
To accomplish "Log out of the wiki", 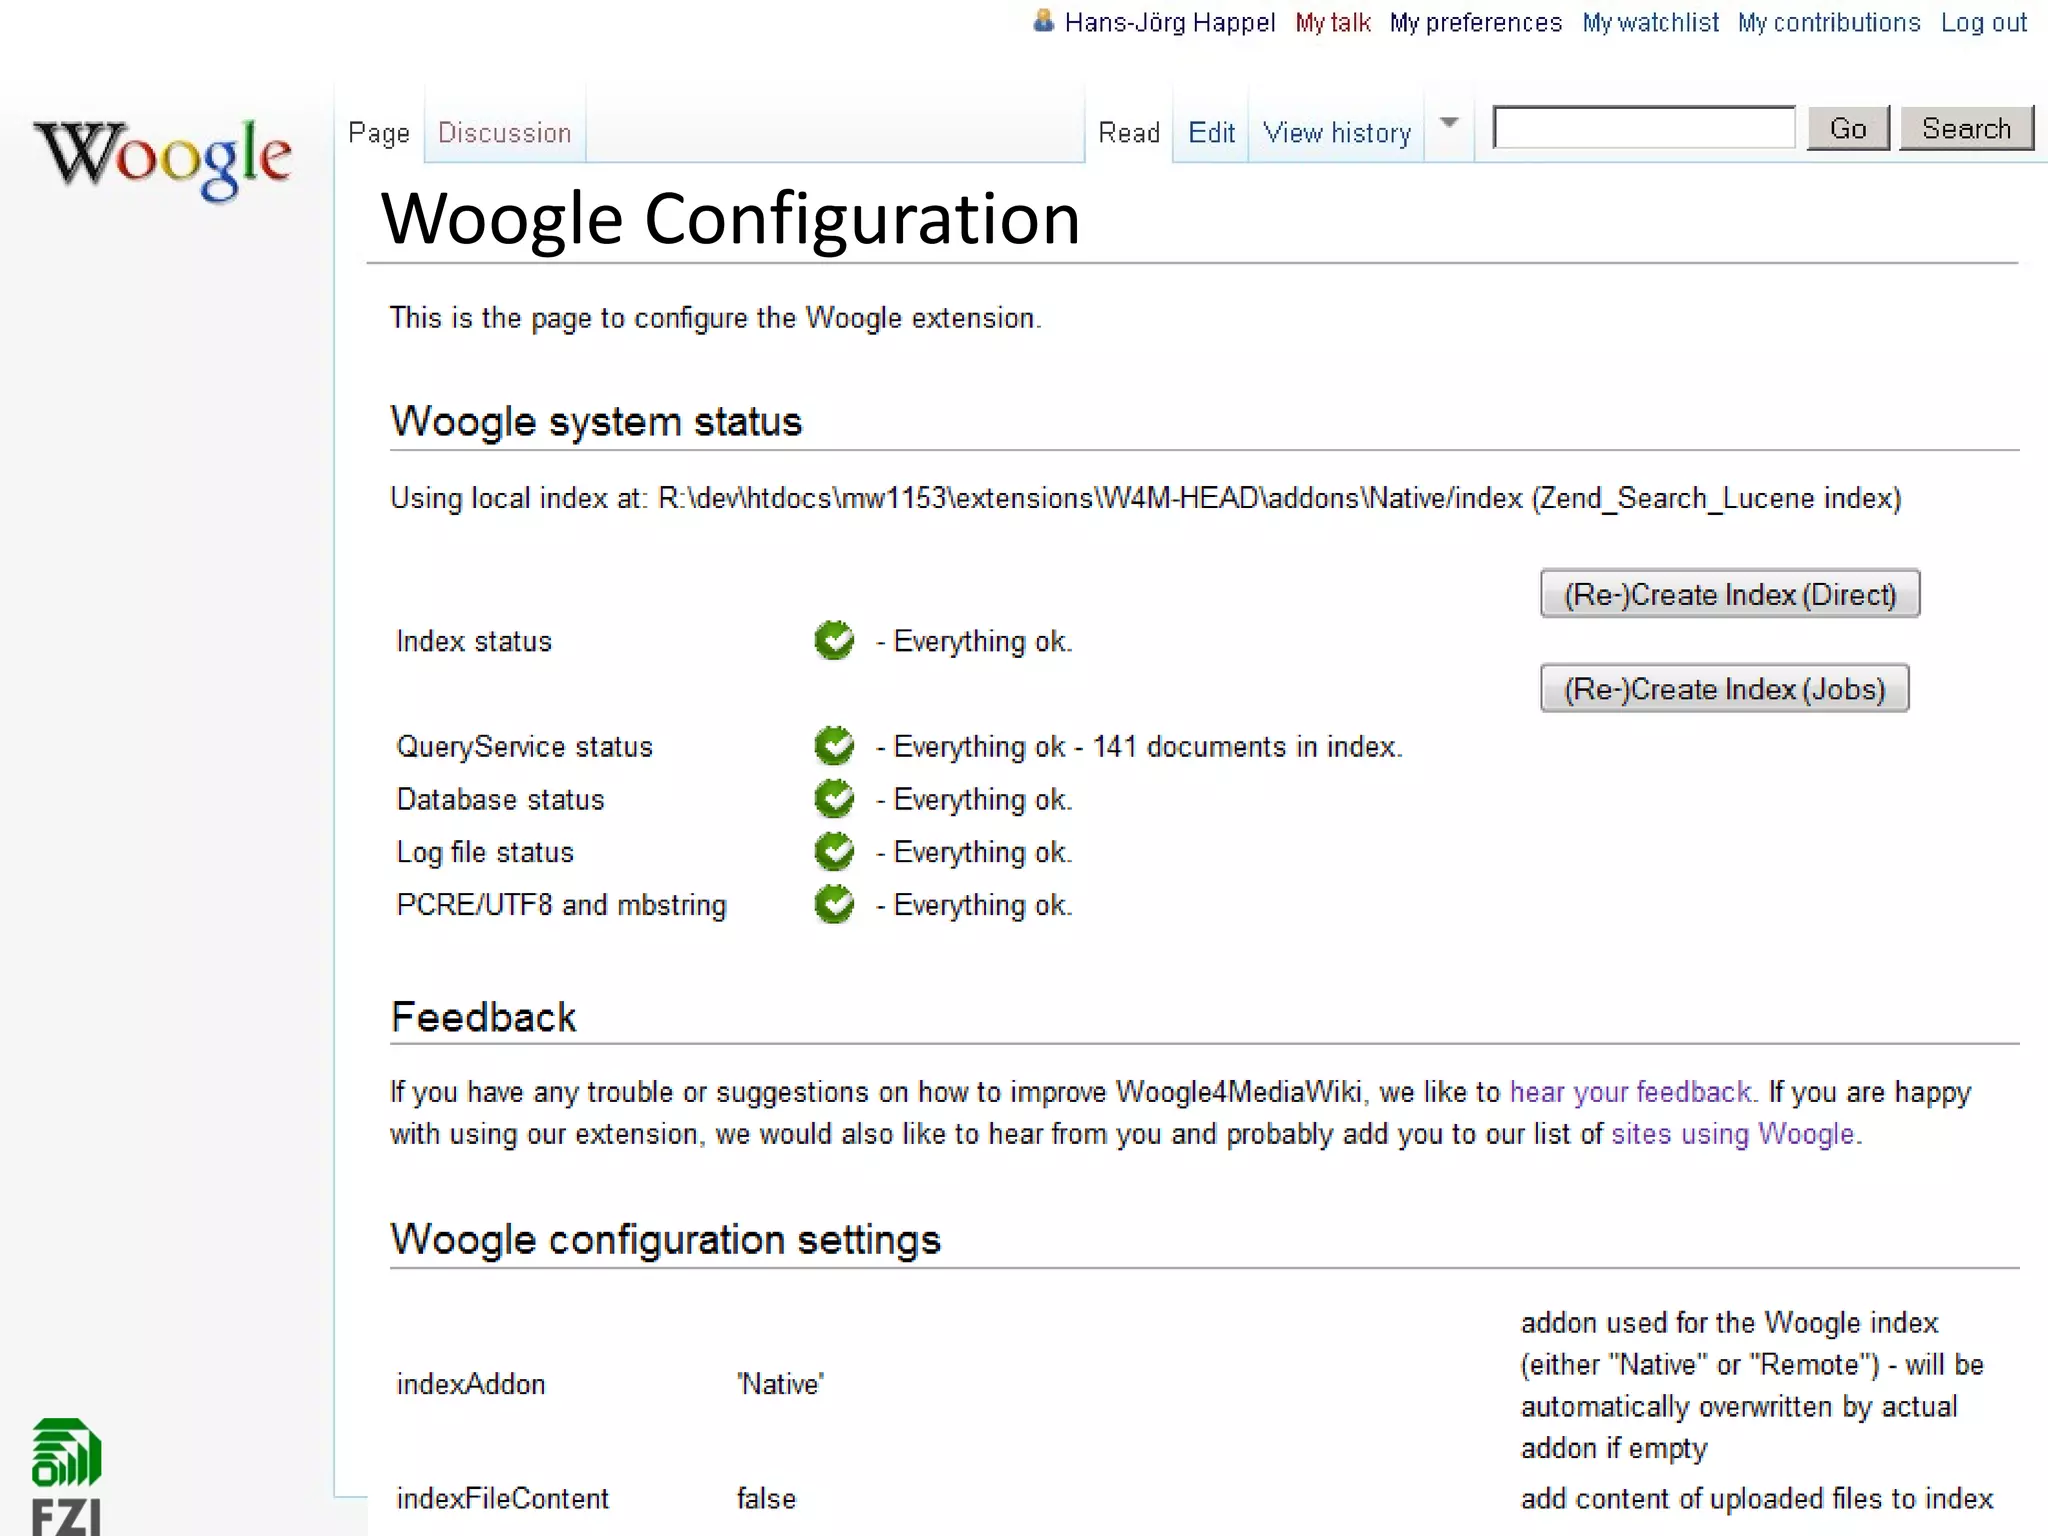I will click(1984, 22).
